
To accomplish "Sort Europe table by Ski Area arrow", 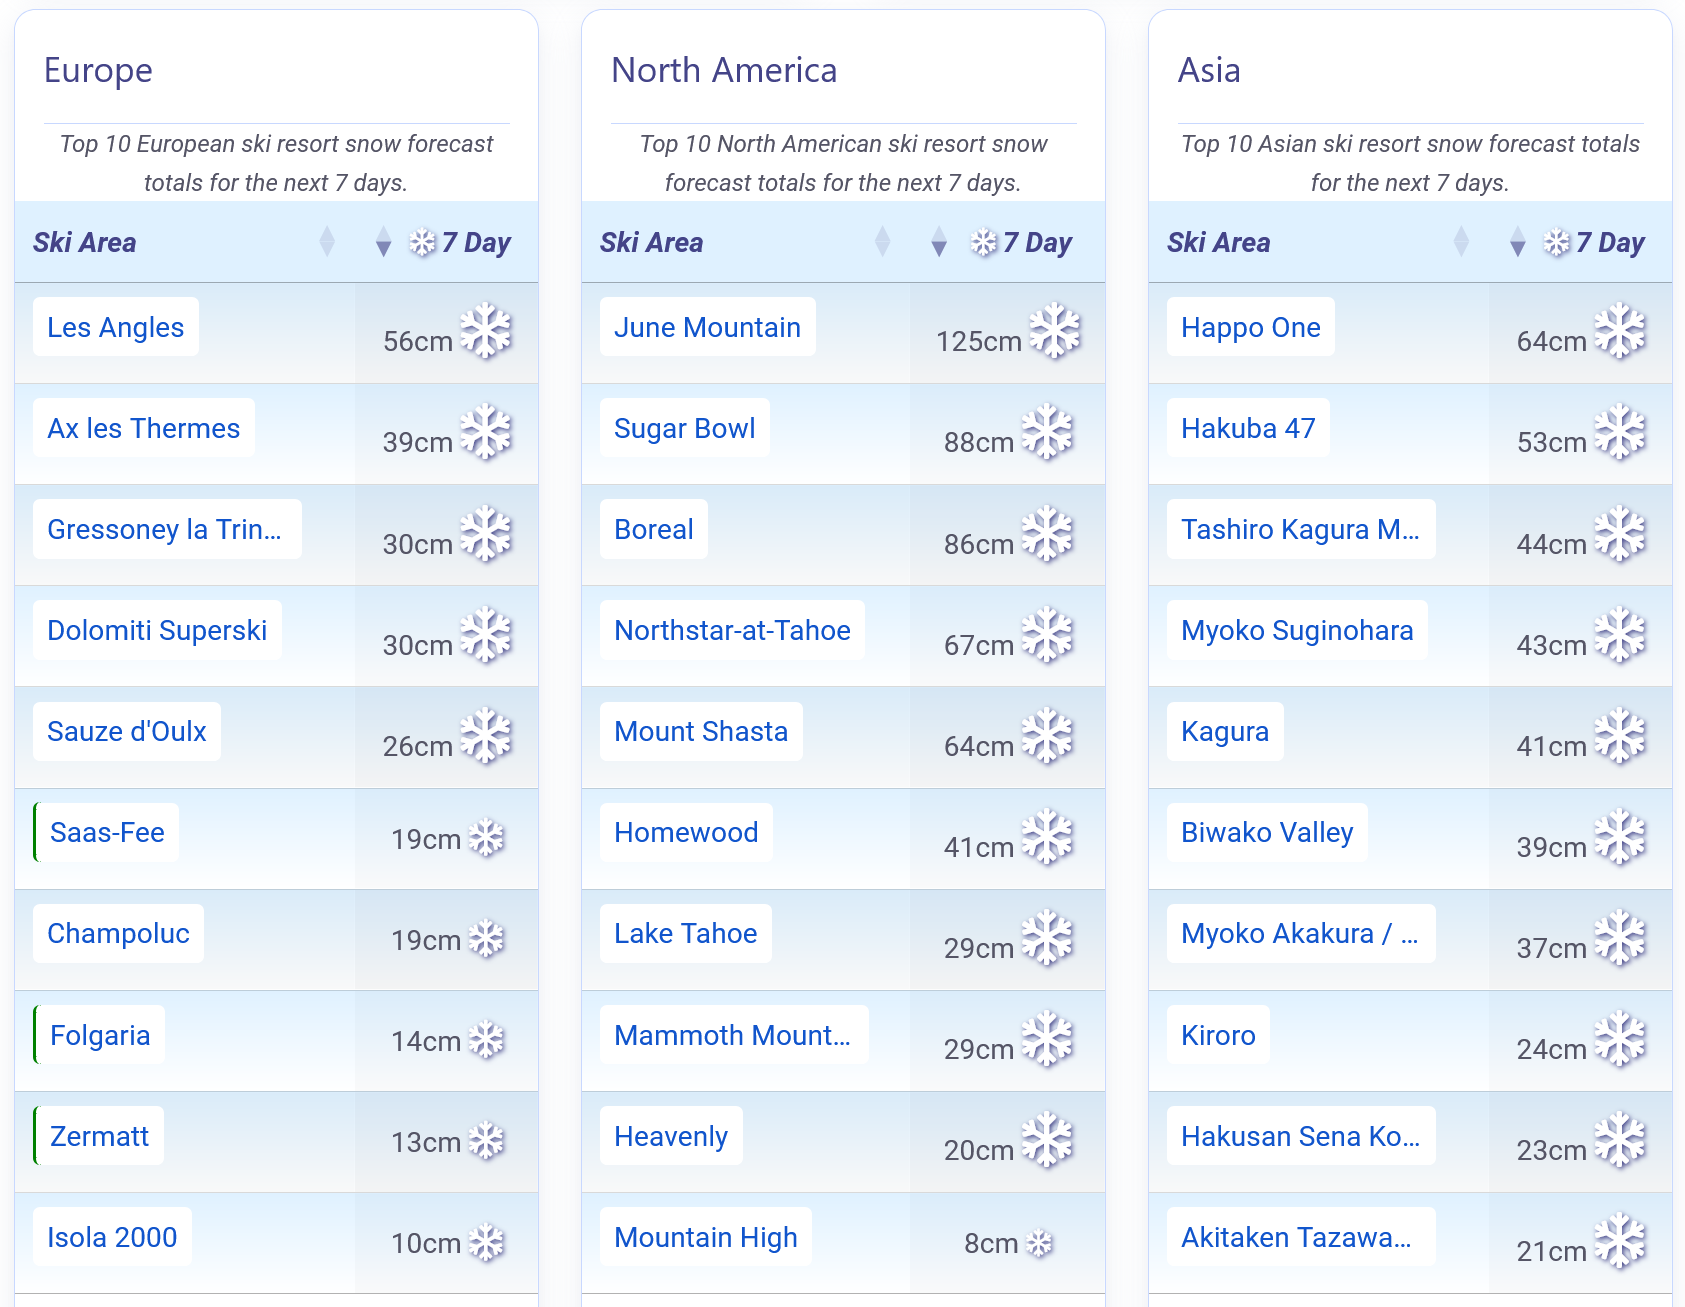I will 327,242.
